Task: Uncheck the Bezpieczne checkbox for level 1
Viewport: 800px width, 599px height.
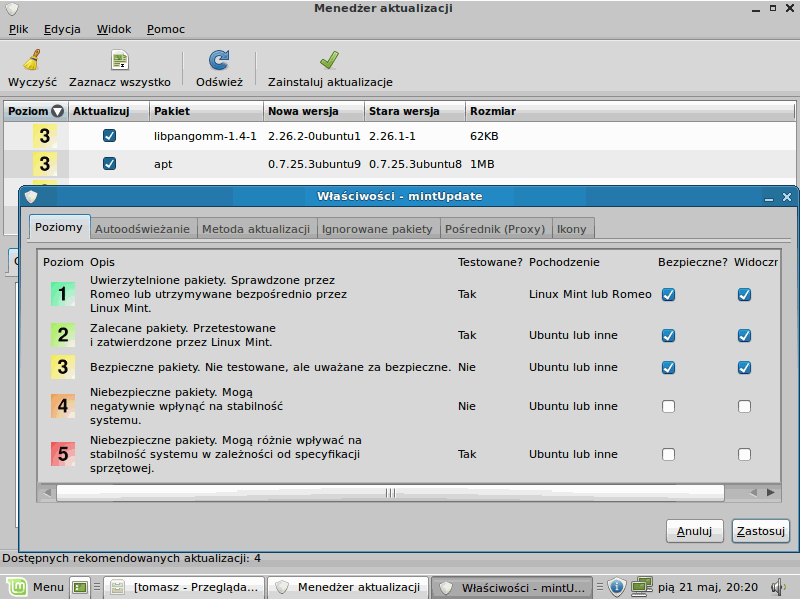Action: coord(668,294)
